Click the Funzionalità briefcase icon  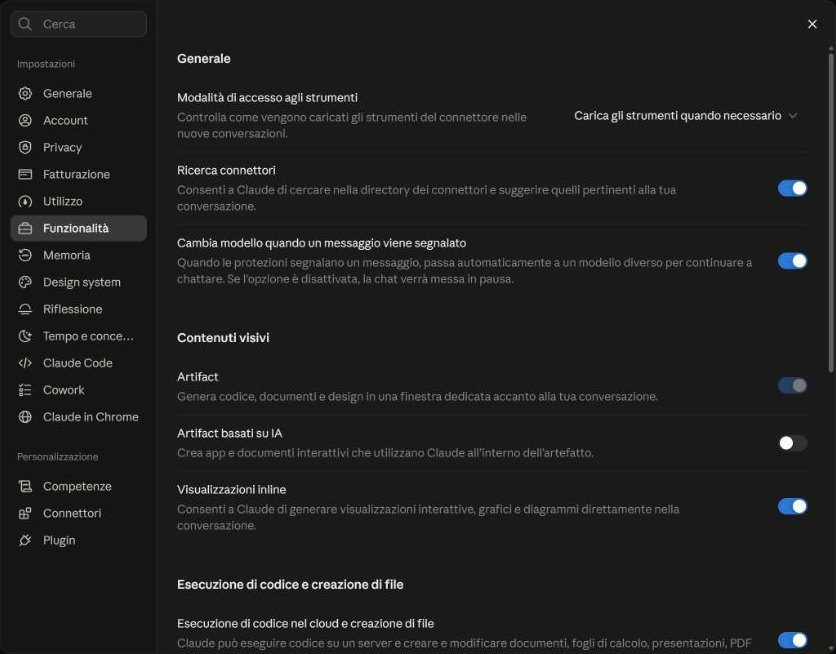pyautogui.click(x=25, y=228)
